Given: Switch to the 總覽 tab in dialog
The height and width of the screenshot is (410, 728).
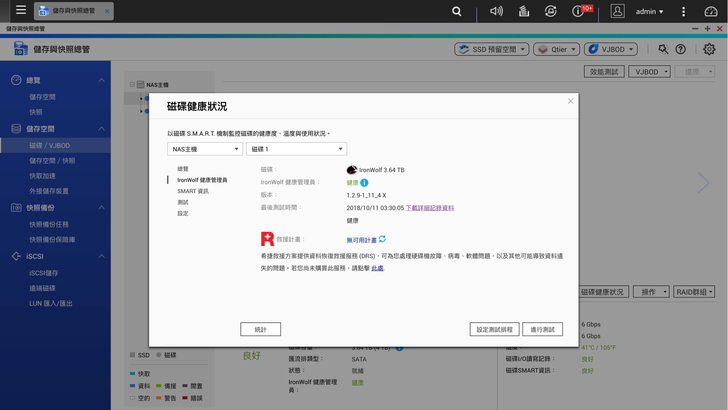Looking at the screenshot, I should pos(183,169).
